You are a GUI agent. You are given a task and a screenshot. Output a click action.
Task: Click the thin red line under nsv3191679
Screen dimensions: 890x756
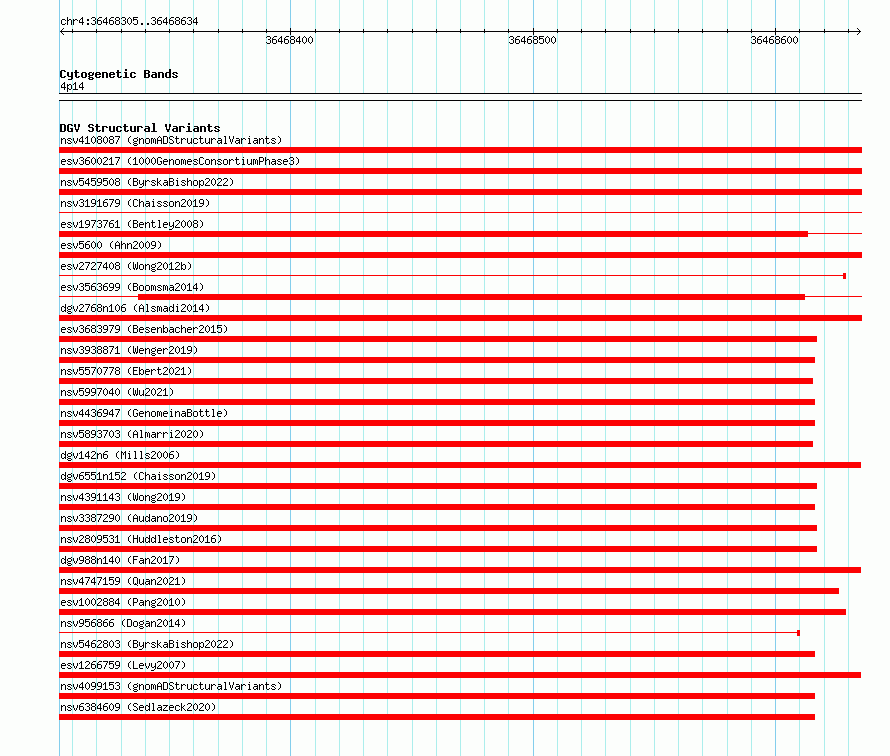pos(460,213)
